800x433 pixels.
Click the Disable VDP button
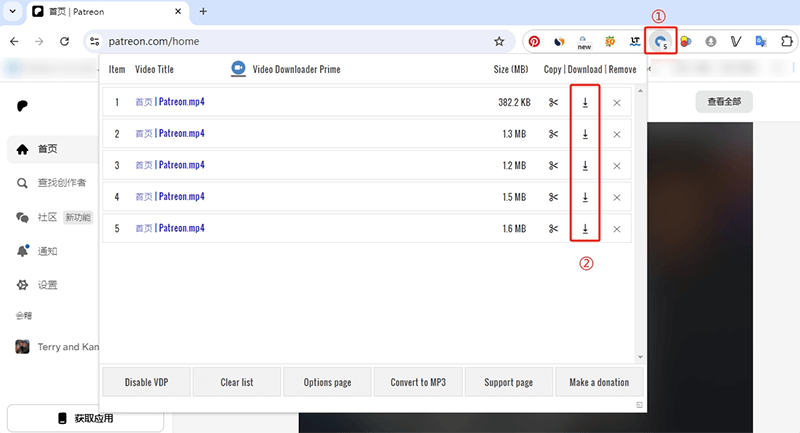click(146, 382)
